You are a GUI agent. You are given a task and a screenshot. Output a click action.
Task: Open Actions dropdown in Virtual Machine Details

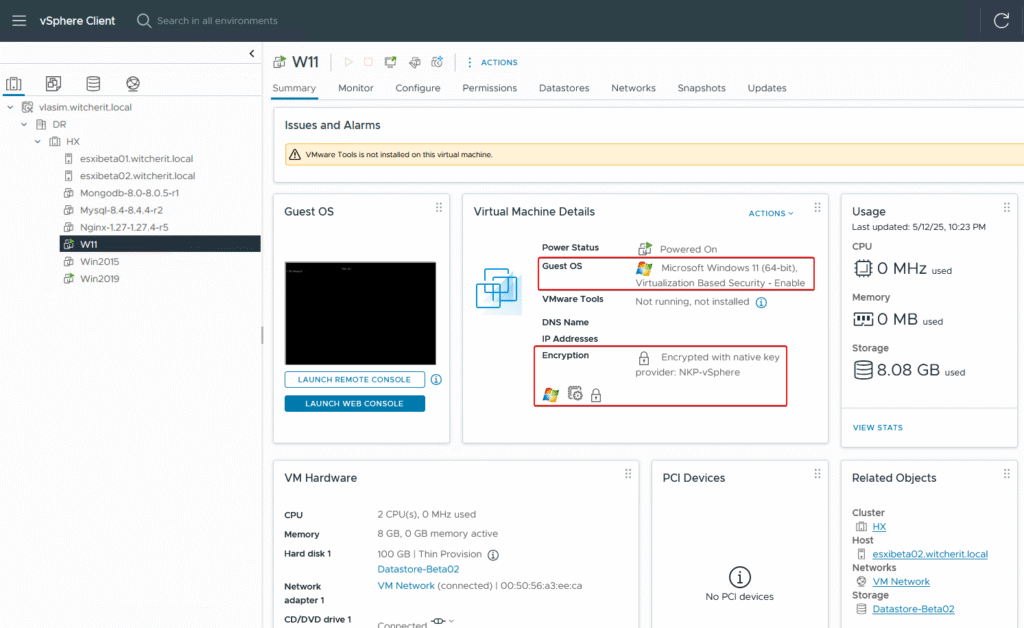[x=771, y=213]
